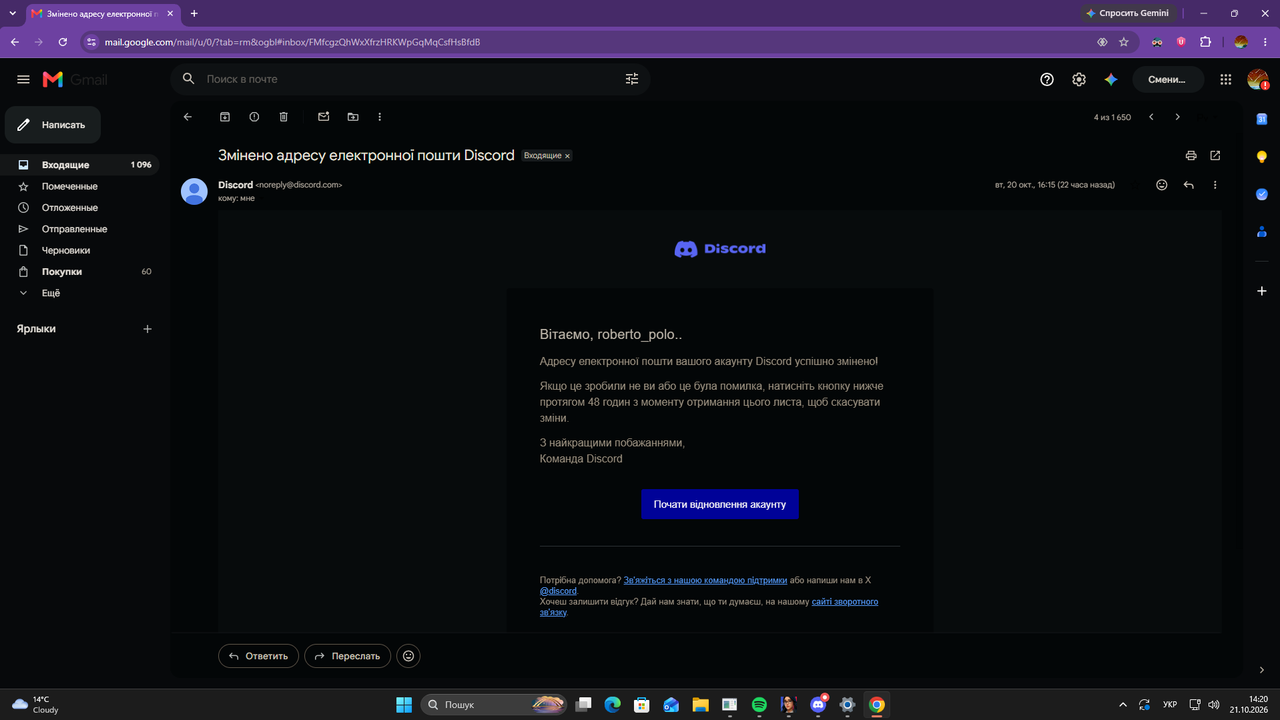Open more actions in the email toolbar

[380, 117]
